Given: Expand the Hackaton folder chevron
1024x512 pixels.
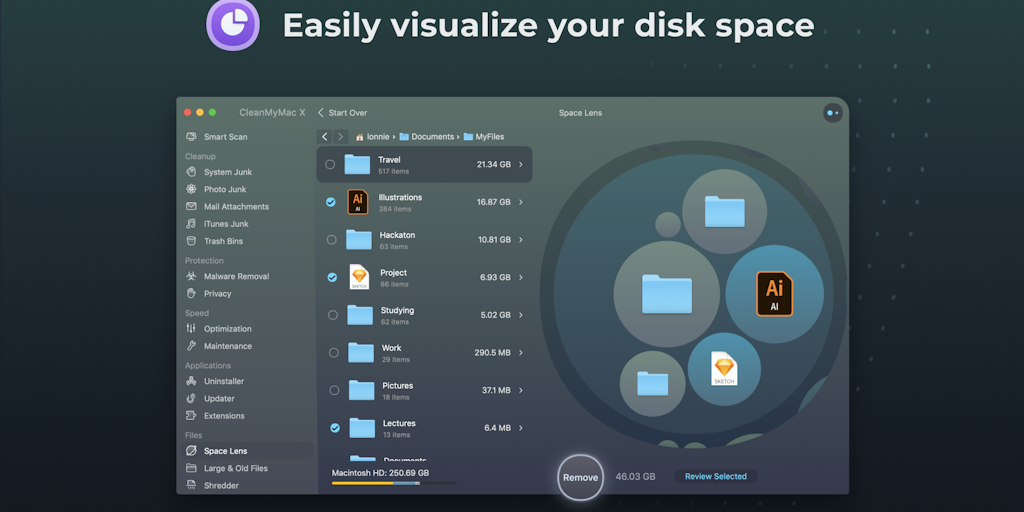Looking at the screenshot, I should click(520, 240).
